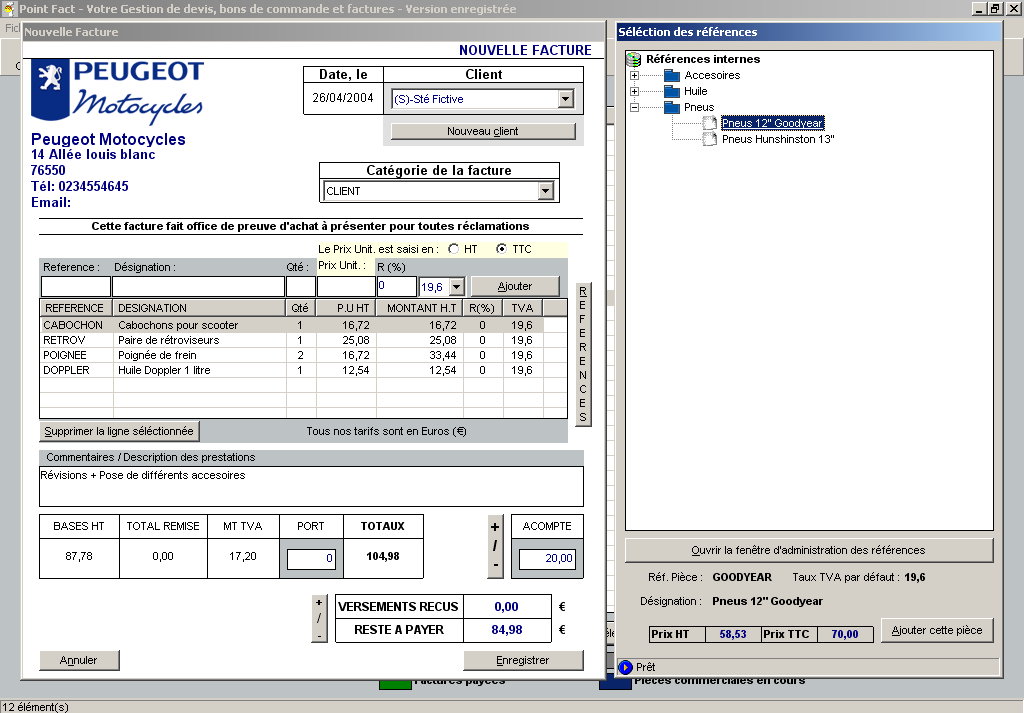Click the Nouveau client button
Viewport: 1024px width, 713px height.
pos(483,131)
